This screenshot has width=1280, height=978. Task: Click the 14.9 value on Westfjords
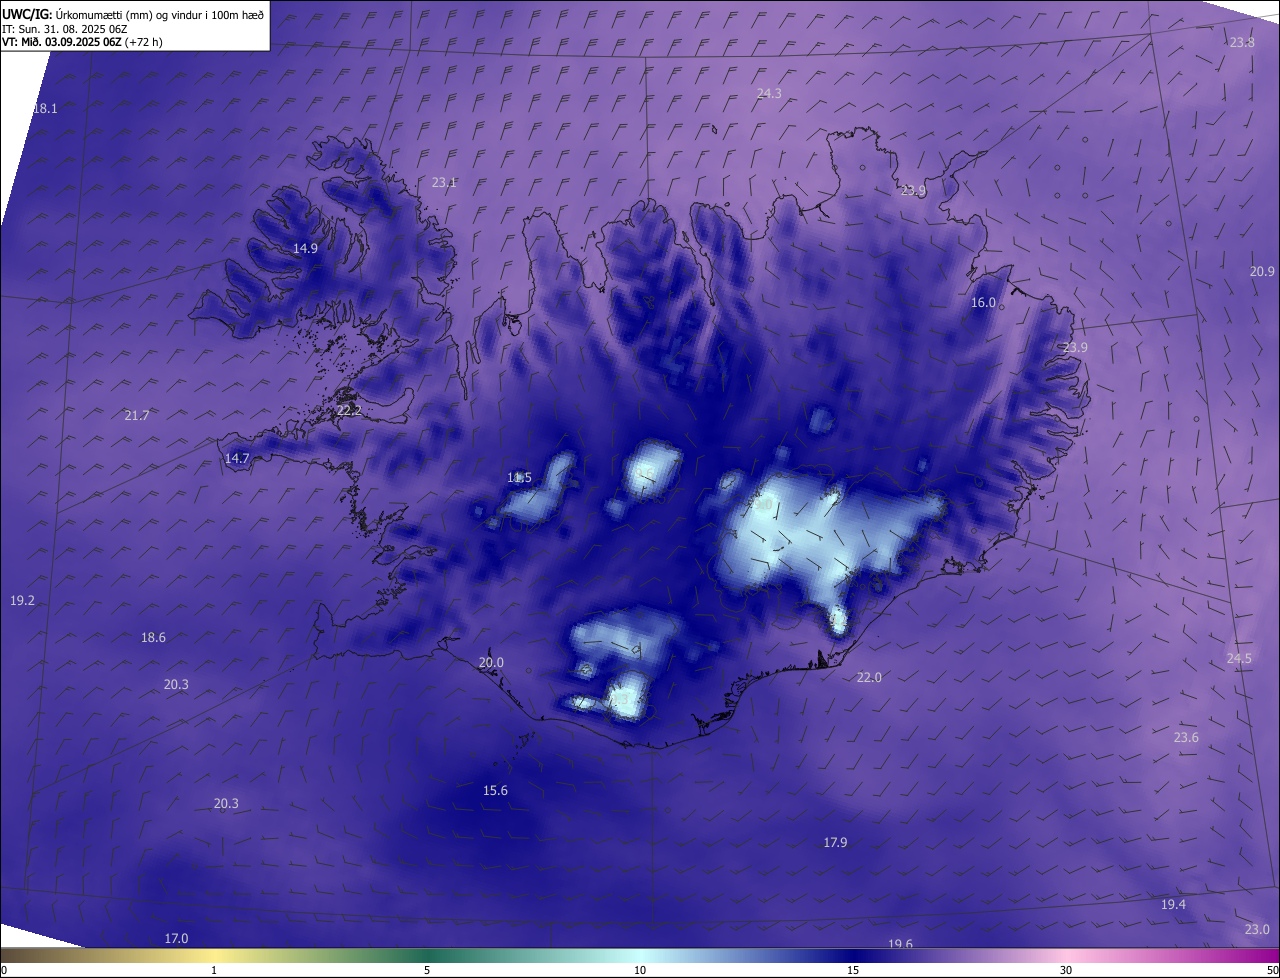pyautogui.click(x=305, y=248)
